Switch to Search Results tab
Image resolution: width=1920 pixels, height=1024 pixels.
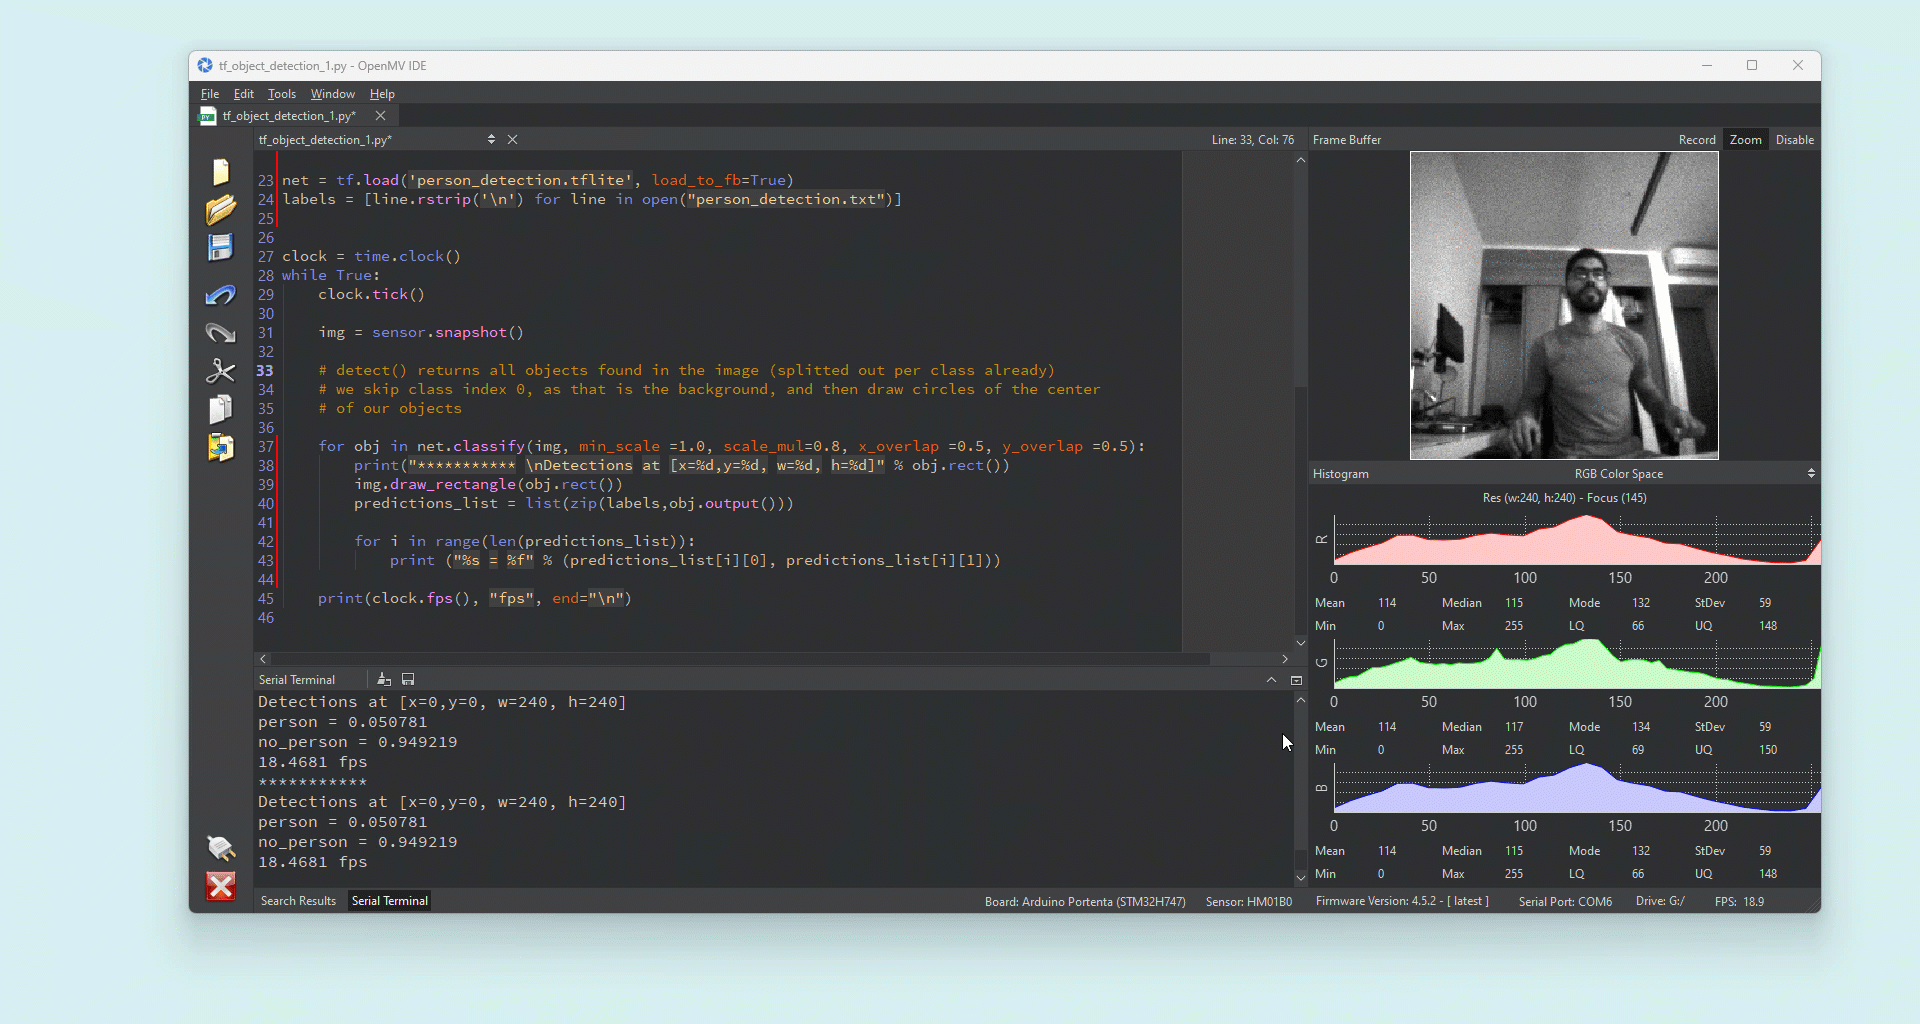[x=298, y=901]
